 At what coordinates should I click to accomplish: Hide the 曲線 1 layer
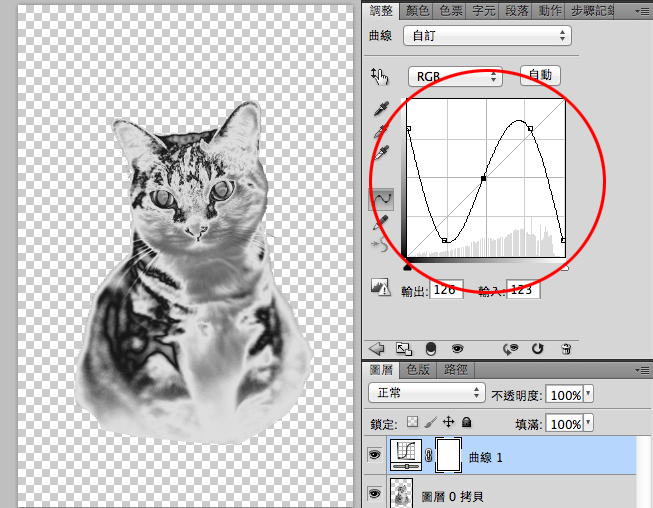coord(375,454)
